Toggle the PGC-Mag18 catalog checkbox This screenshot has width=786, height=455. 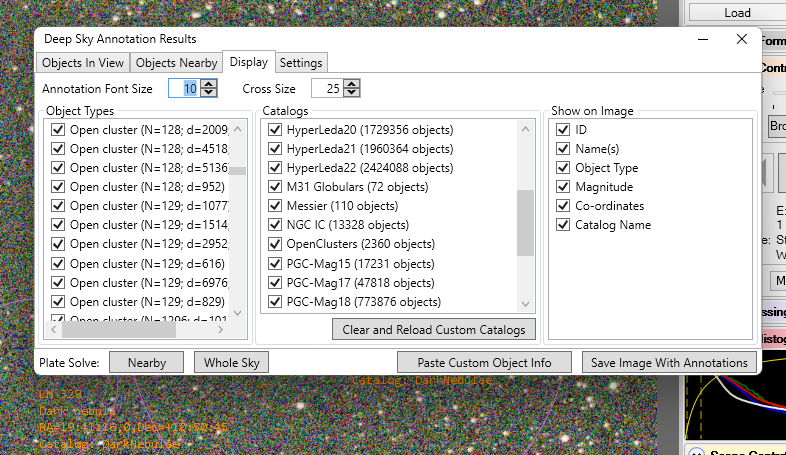(x=275, y=302)
